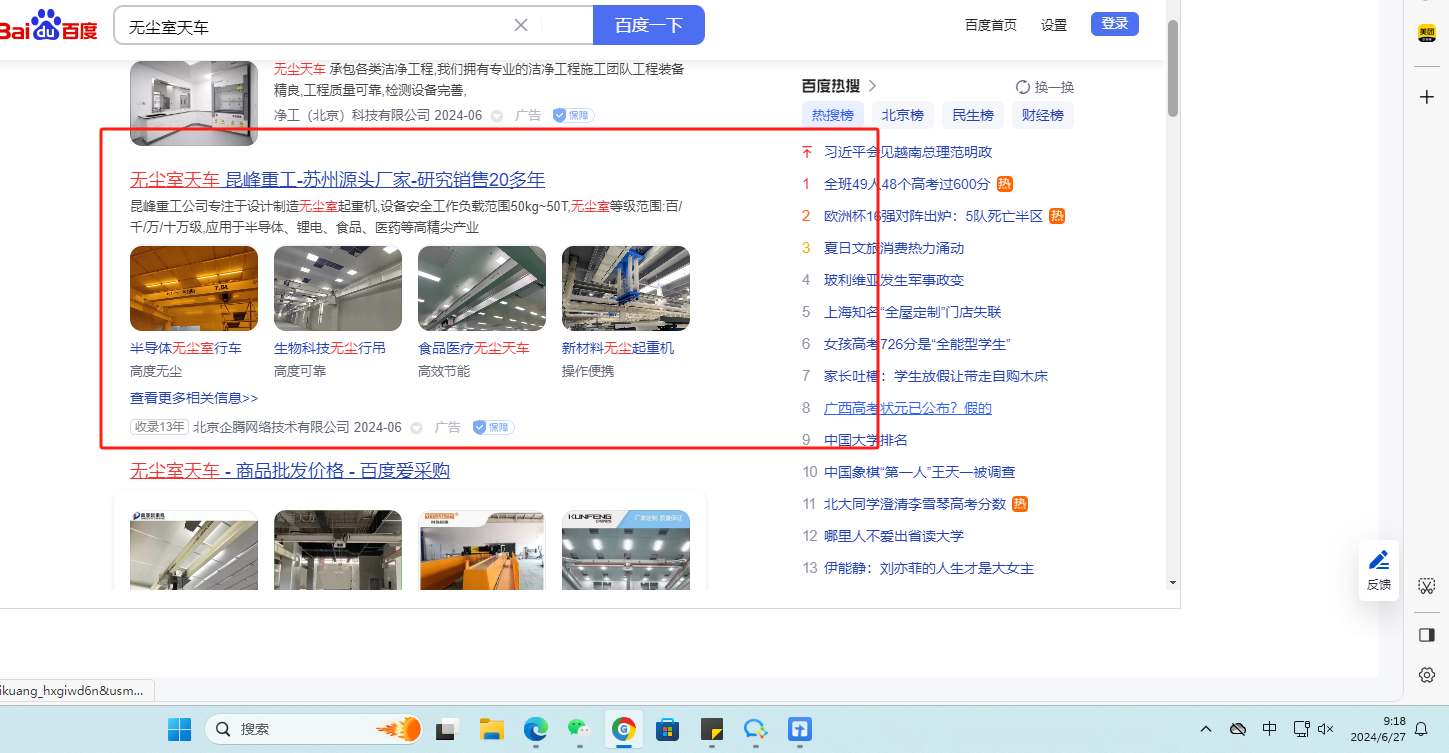Open the 新材料无尘起重机 thumbnail image
Viewport: 1449px width, 753px height.
pos(626,288)
